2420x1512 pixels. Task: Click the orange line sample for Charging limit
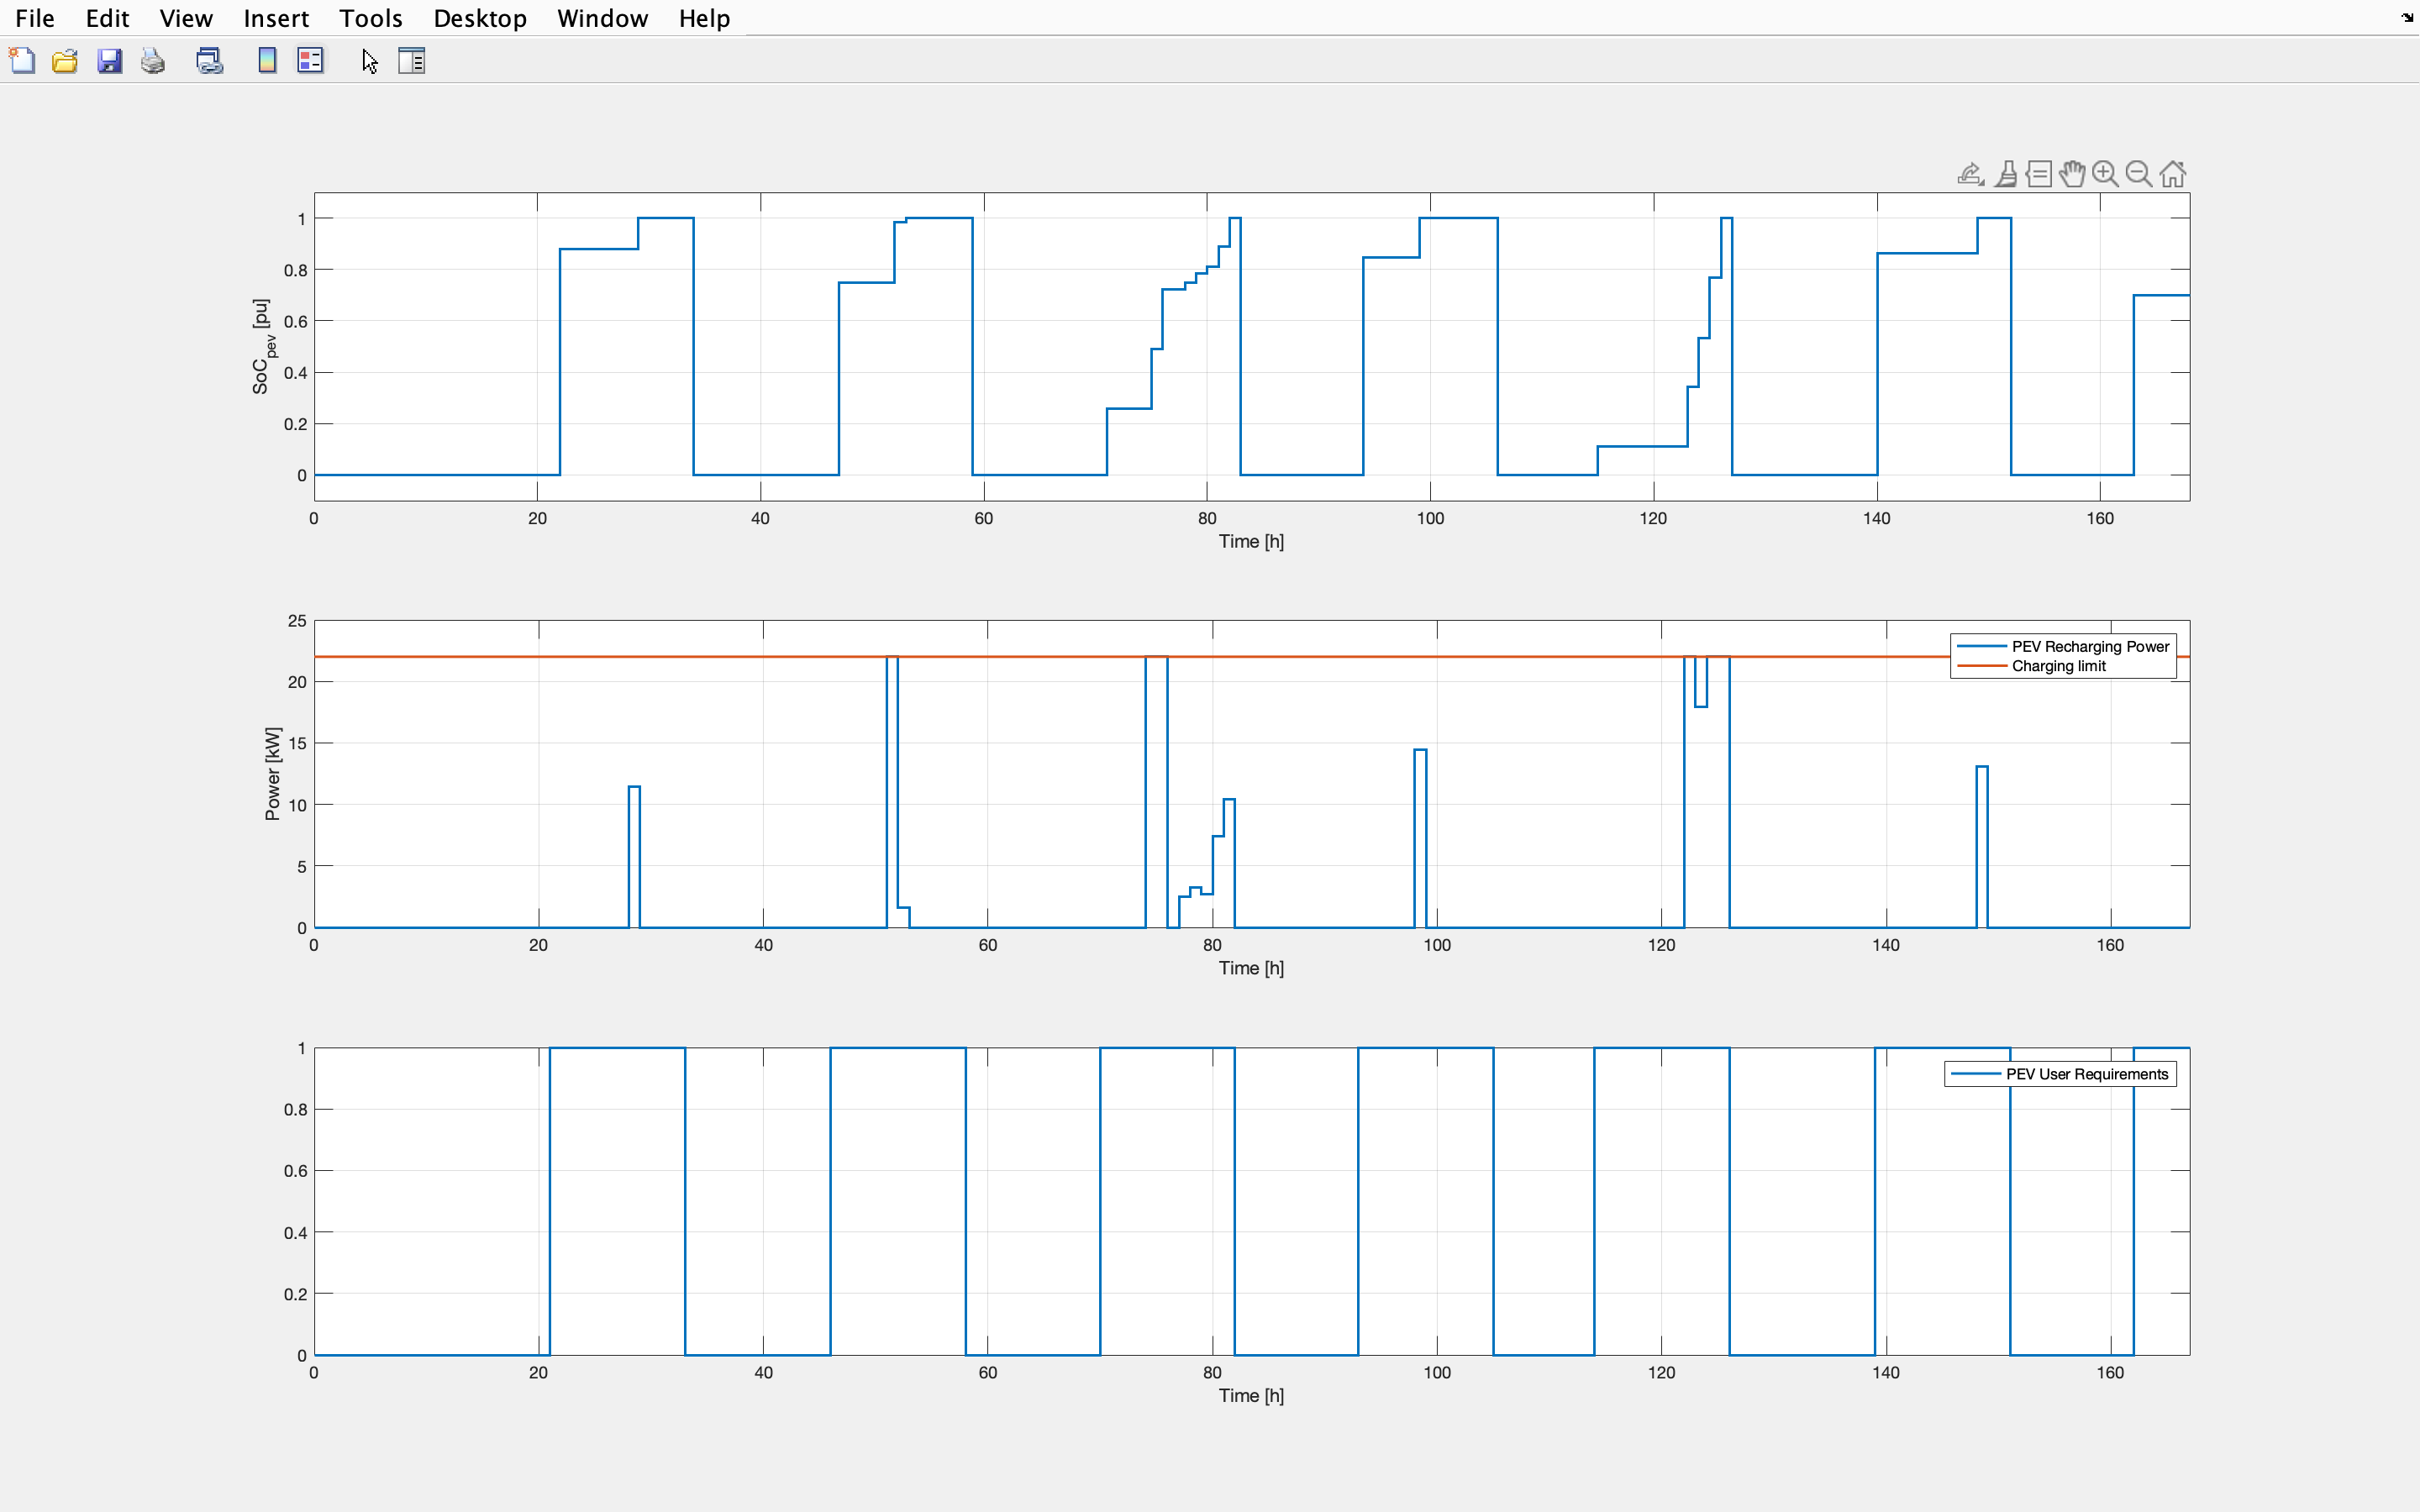coord(1982,666)
